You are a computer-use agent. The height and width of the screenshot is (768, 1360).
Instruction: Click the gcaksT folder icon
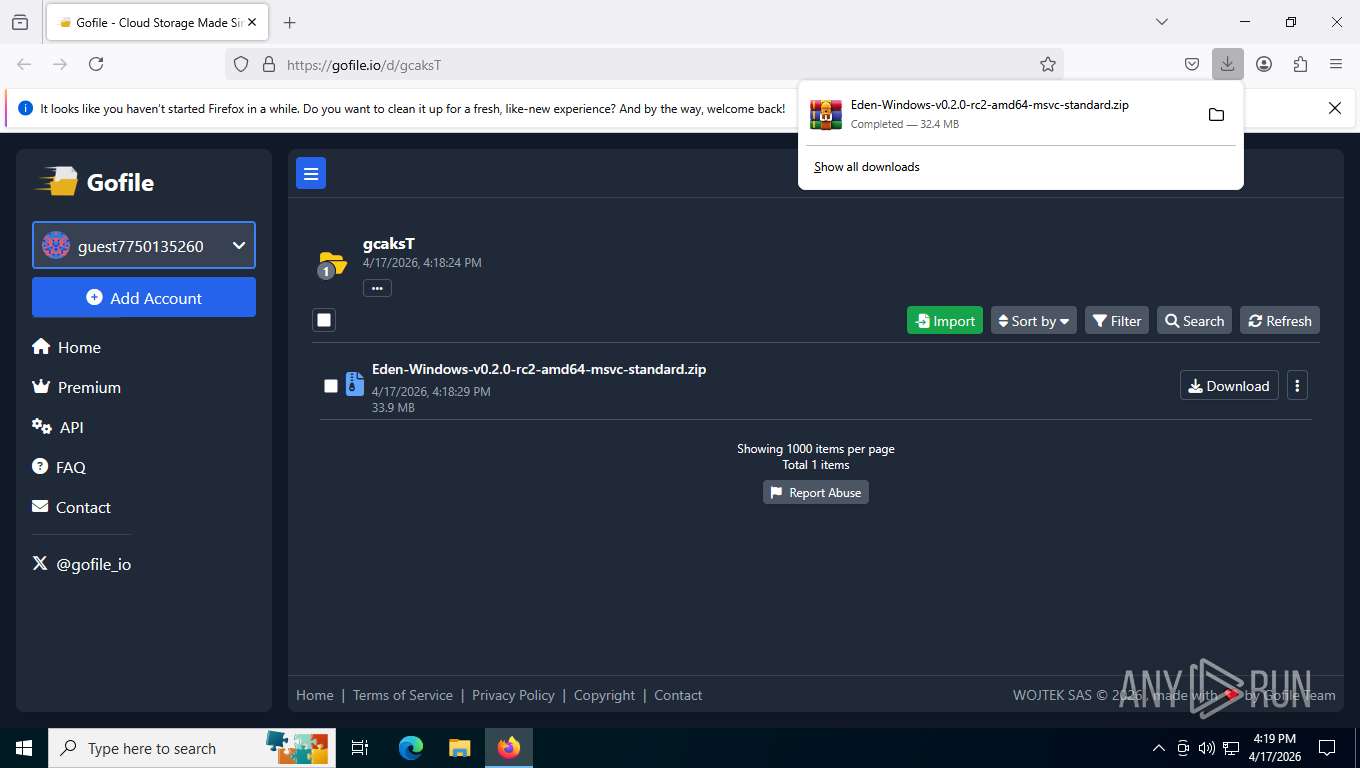coord(332,264)
